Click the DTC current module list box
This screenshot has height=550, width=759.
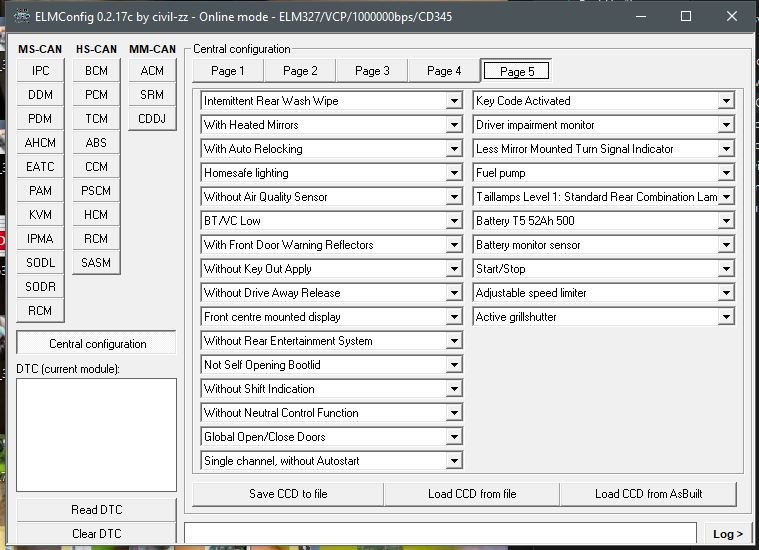(x=96, y=435)
